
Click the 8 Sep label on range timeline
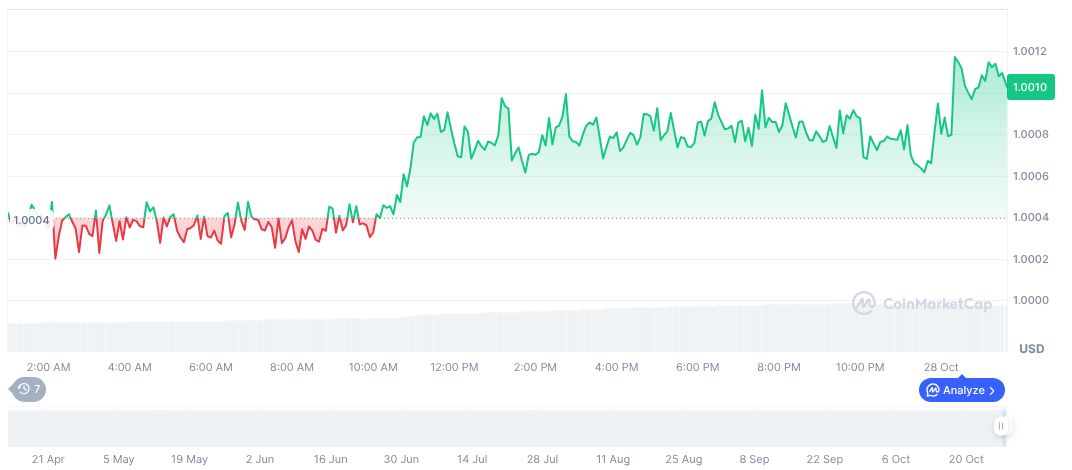tap(754, 459)
